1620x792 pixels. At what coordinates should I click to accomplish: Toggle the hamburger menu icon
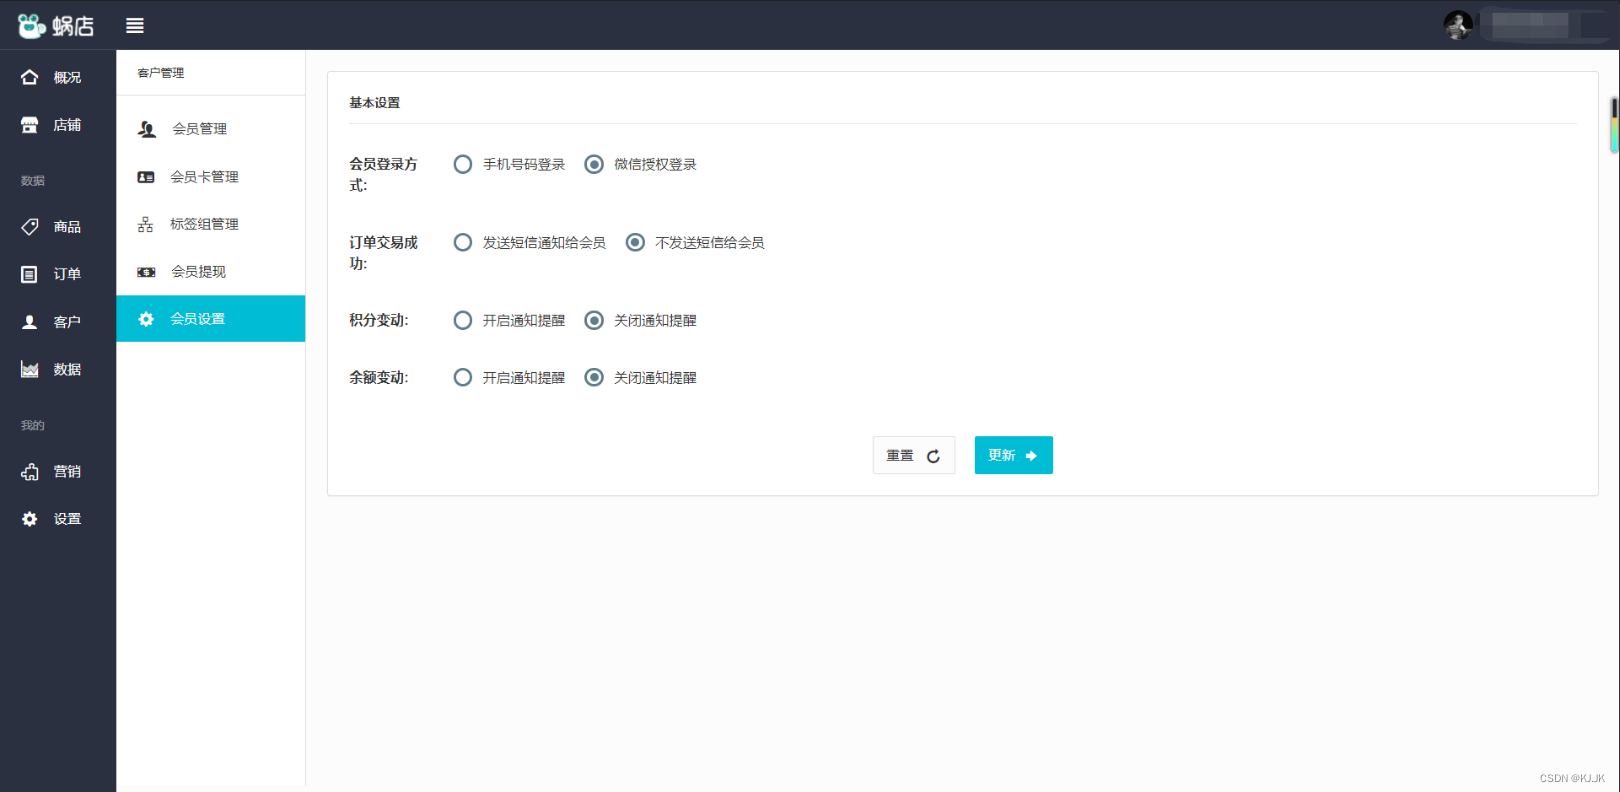point(135,26)
